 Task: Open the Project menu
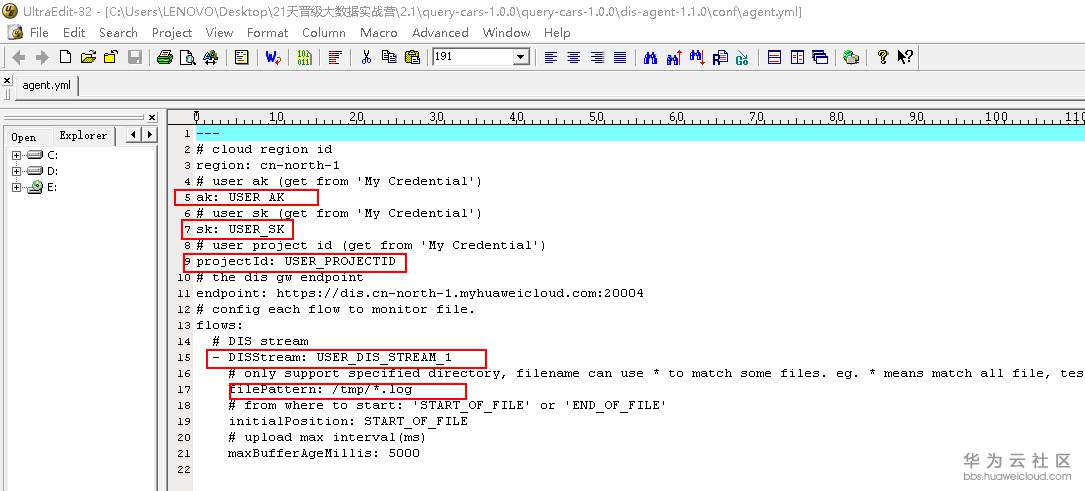pyautogui.click(x=172, y=33)
